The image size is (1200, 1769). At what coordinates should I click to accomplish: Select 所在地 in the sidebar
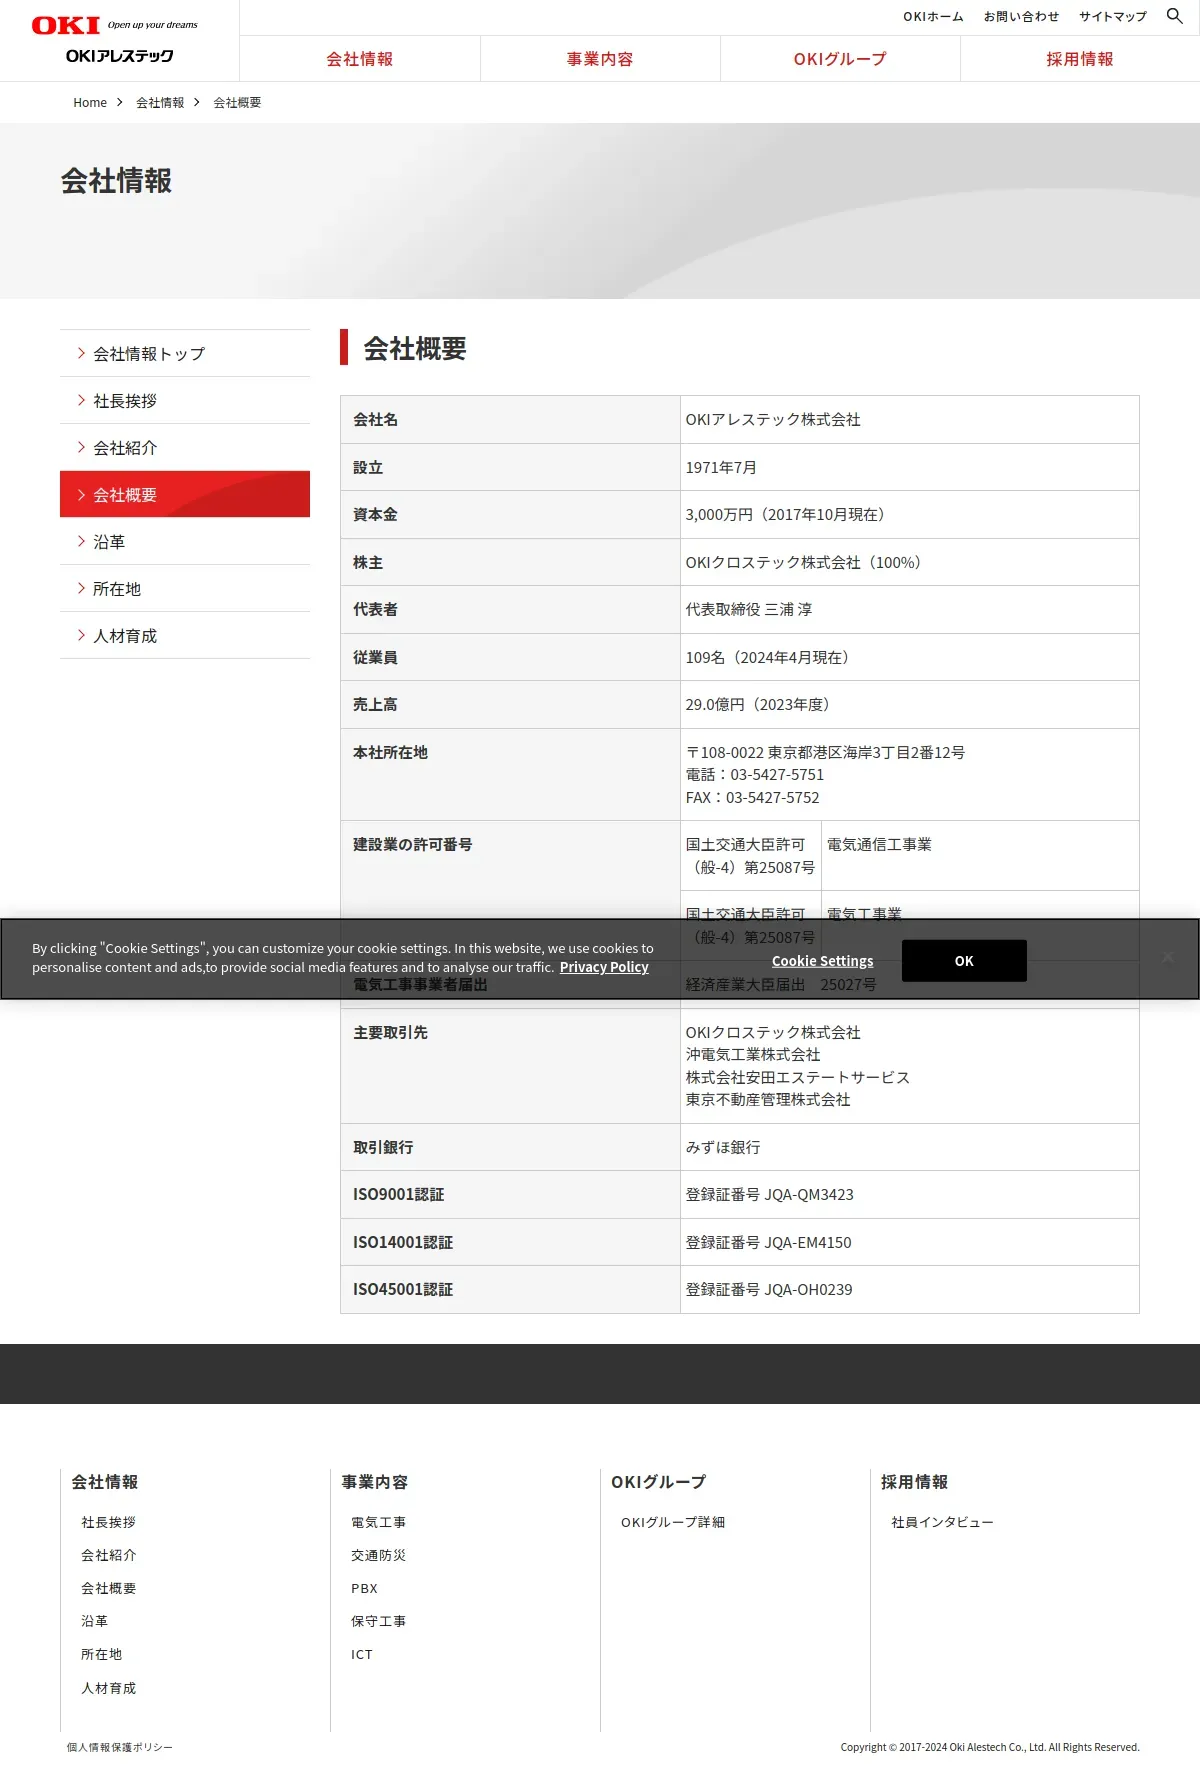click(185, 588)
